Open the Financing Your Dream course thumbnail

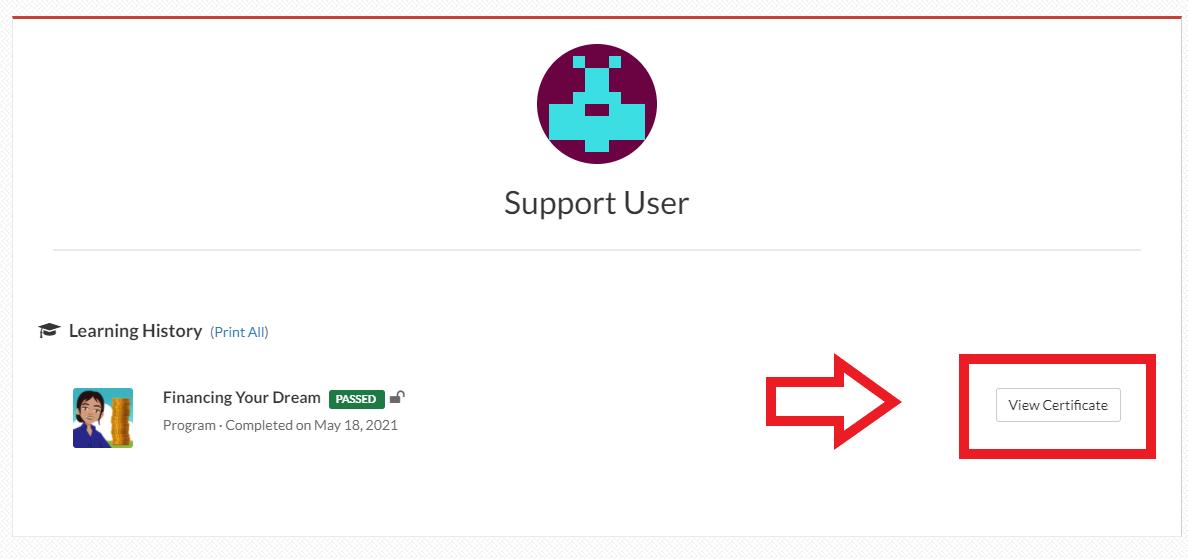click(x=103, y=418)
